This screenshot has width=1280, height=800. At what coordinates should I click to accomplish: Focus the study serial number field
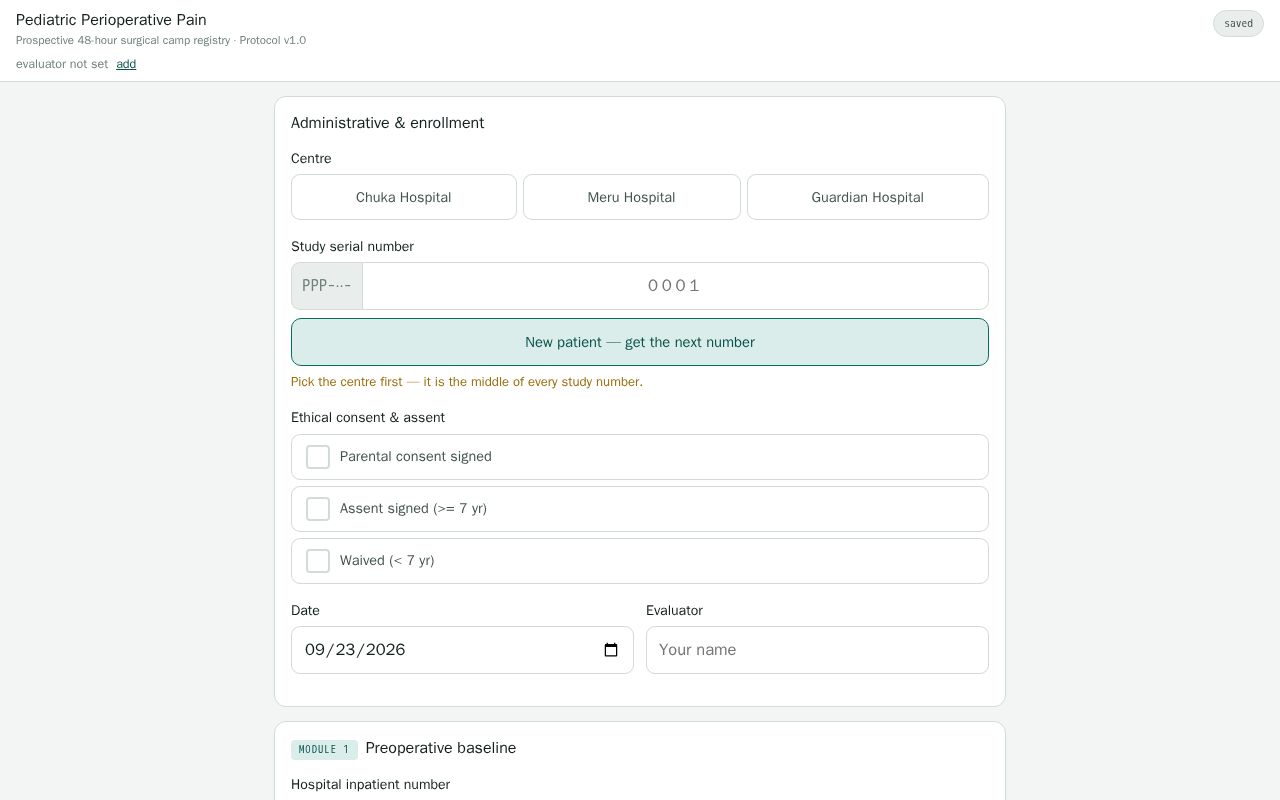click(x=675, y=286)
